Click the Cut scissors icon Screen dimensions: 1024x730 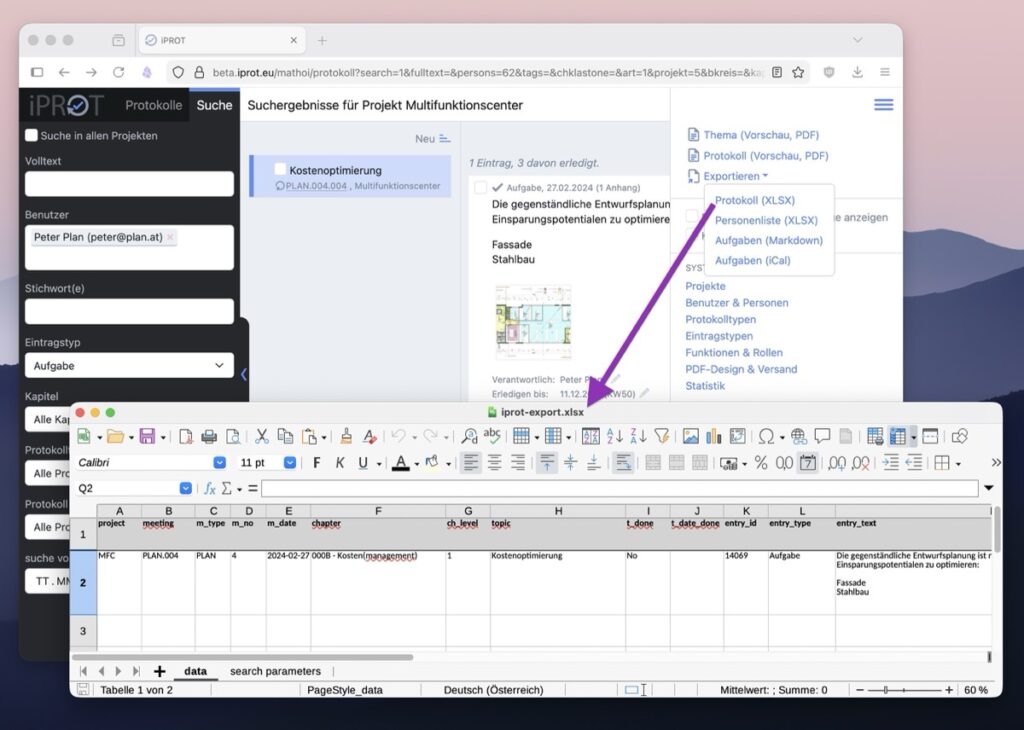(261, 436)
